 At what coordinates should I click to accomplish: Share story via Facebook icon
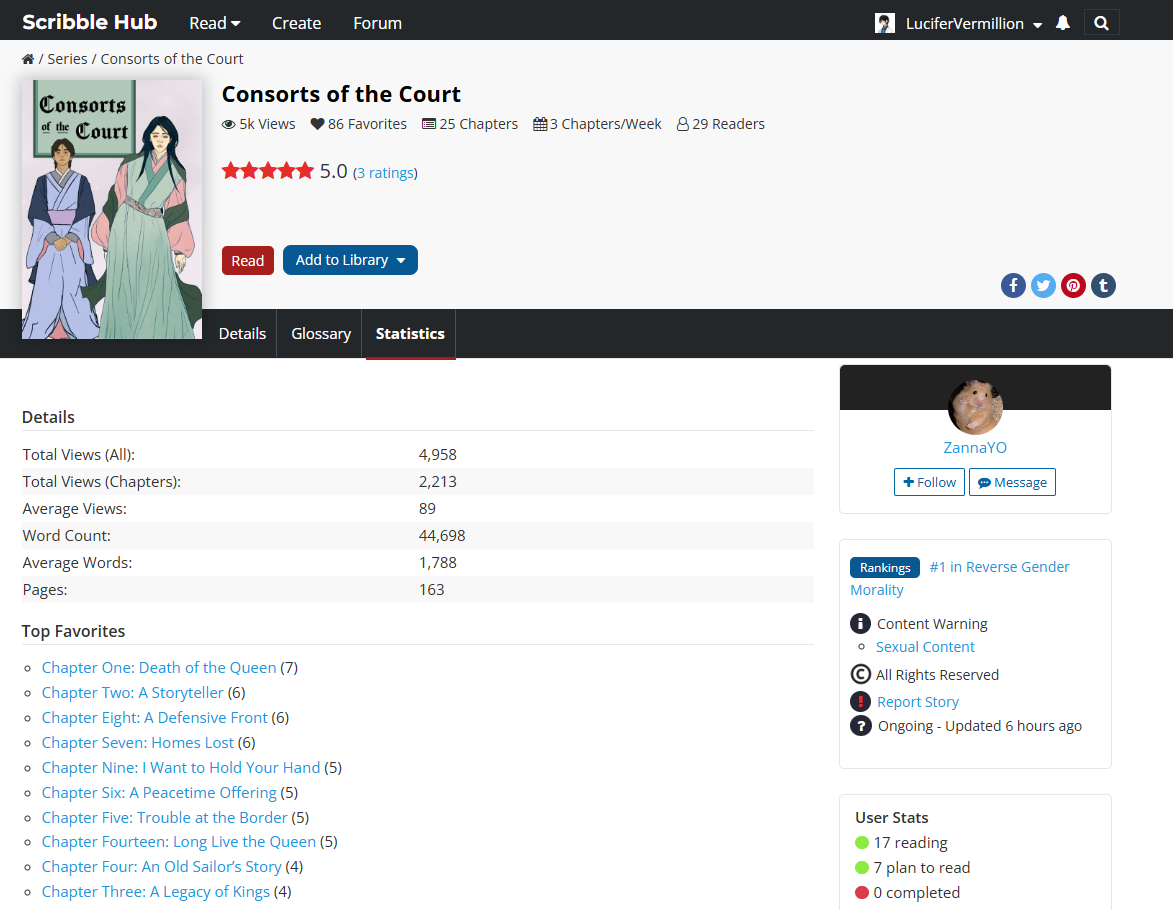pyautogui.click(x=1013, y=285)
